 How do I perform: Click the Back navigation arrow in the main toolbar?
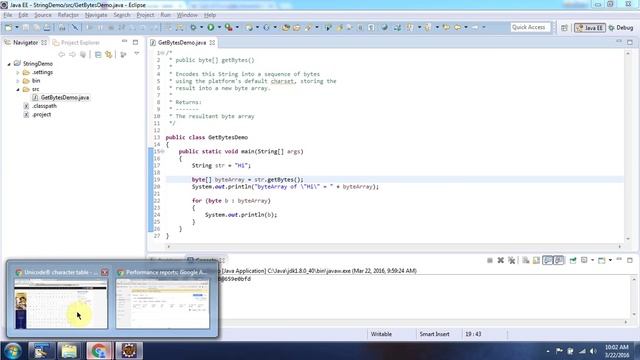tap(458, 27)
